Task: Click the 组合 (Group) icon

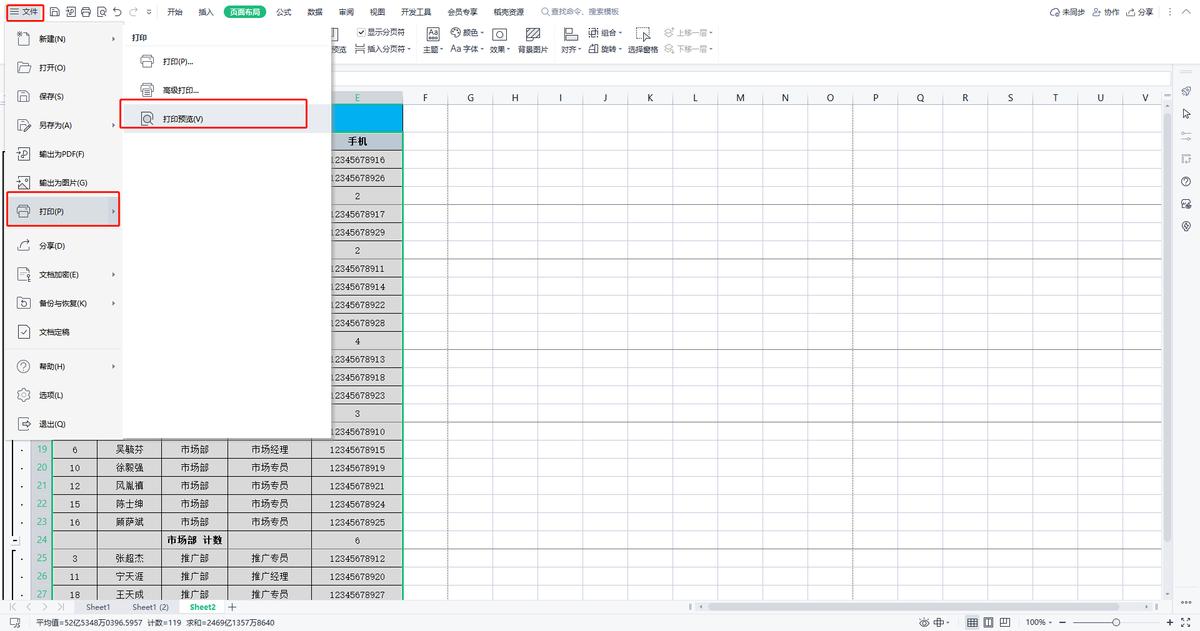Action: coord(608,33)
